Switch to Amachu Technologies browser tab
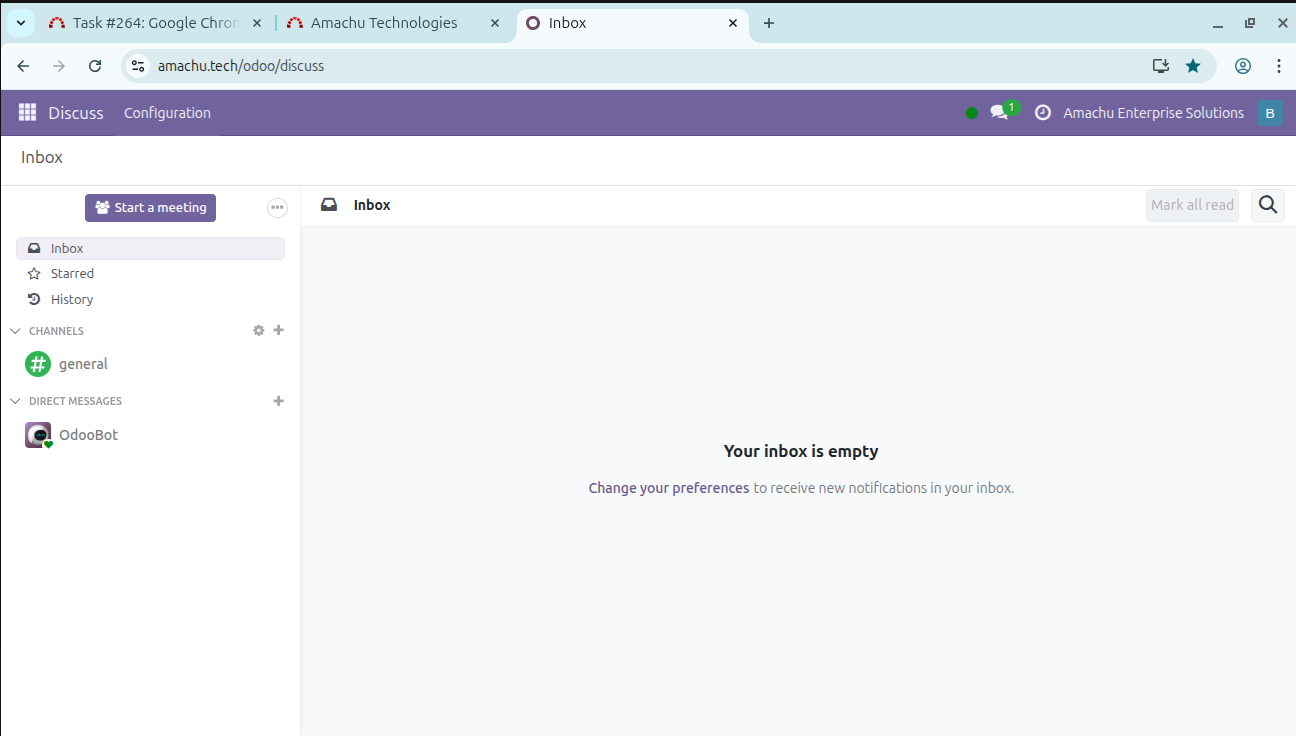 (x=384, y=23)
